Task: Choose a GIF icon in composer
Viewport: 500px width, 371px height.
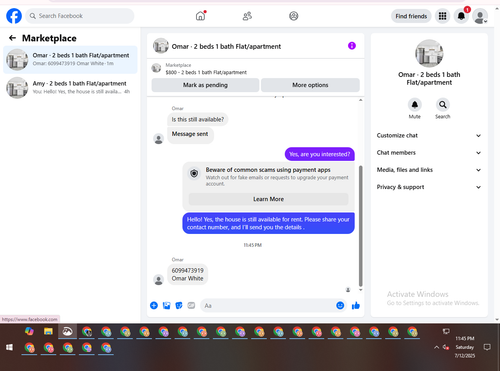Action: (191, 305)
